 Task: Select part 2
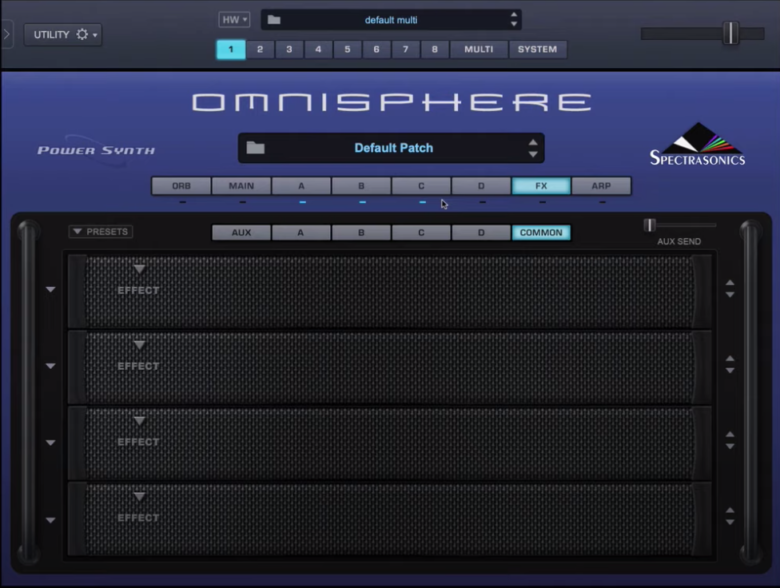pos(260,49)
